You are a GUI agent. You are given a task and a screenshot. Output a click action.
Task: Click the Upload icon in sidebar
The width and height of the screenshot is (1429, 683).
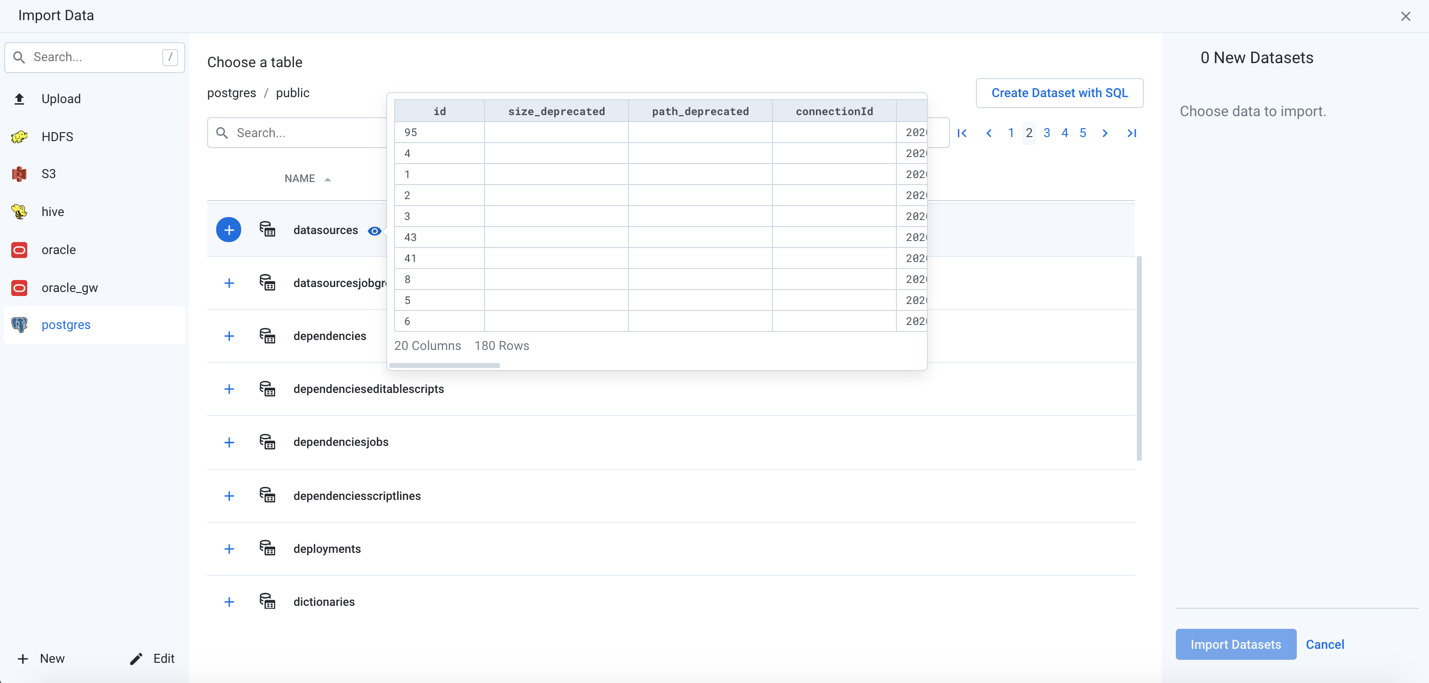pyautogui.click(x=20, y=99)
